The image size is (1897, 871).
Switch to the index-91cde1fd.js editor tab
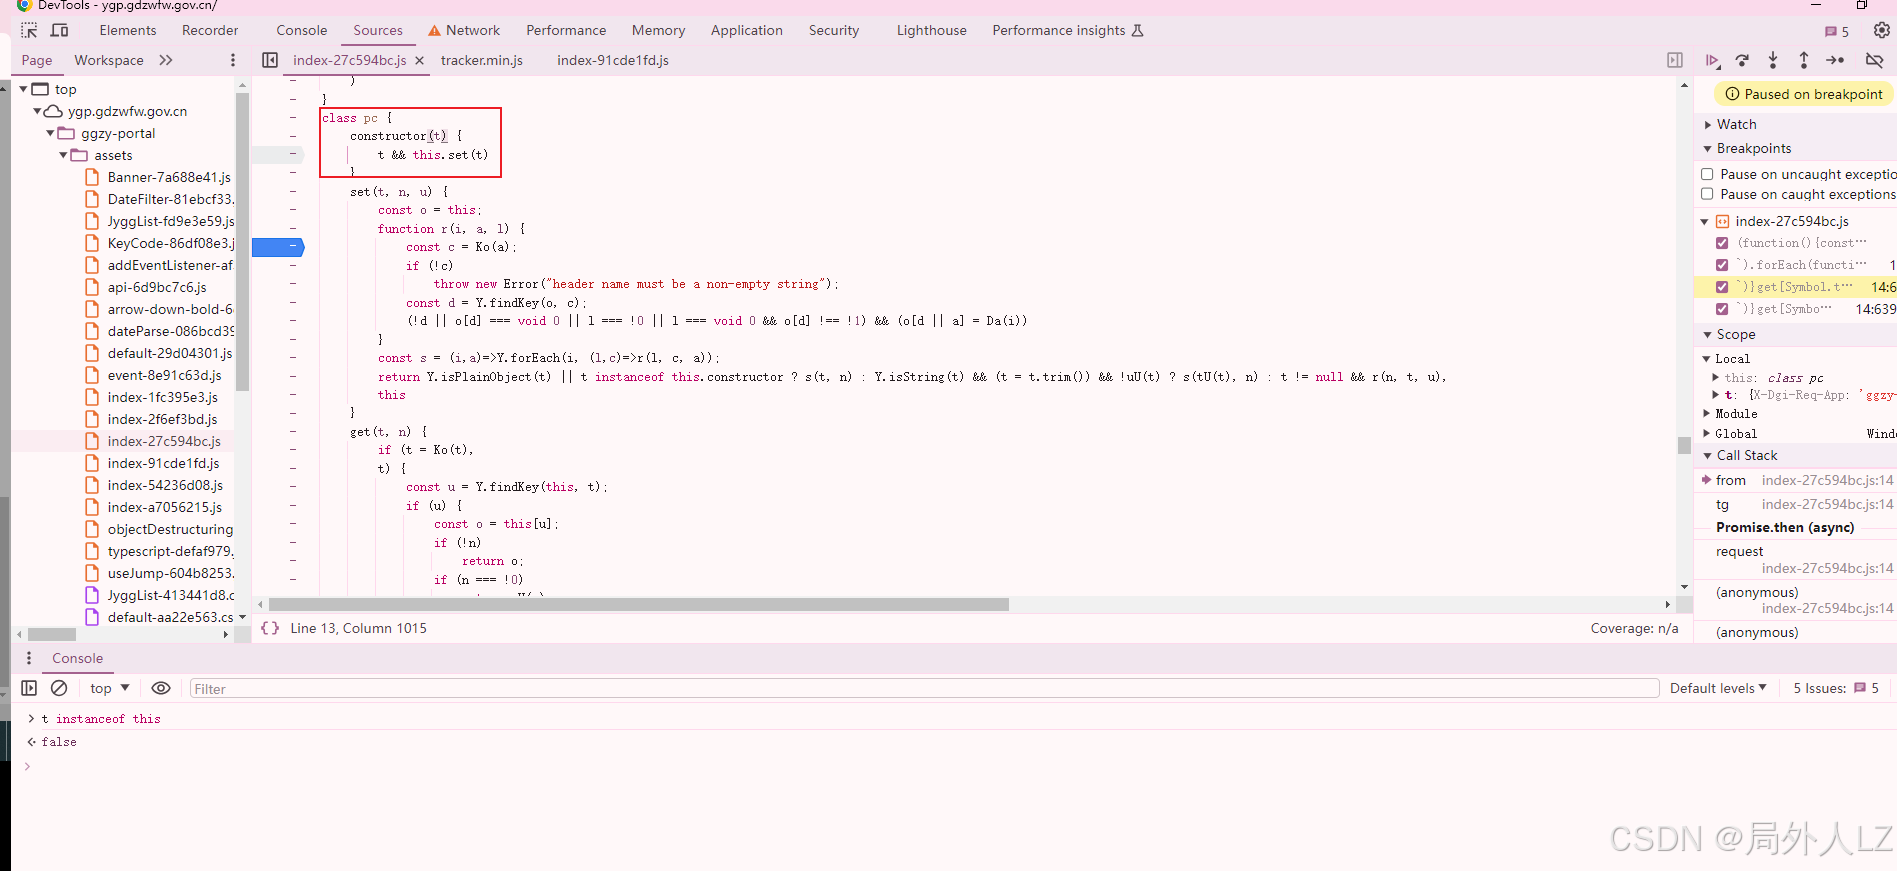pyautogui.click(x=613, y=60)
